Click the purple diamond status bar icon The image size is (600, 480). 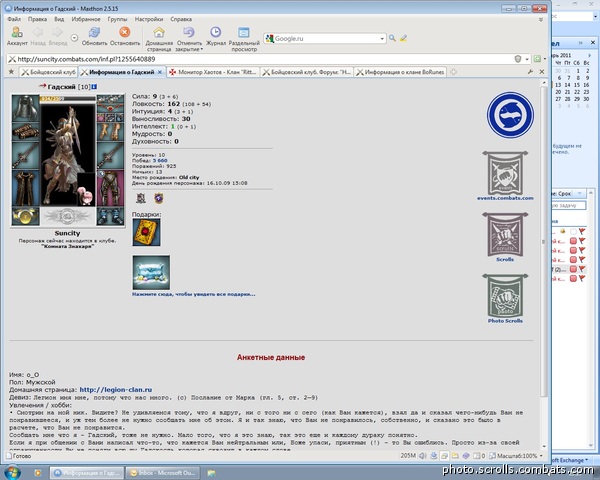466,456
